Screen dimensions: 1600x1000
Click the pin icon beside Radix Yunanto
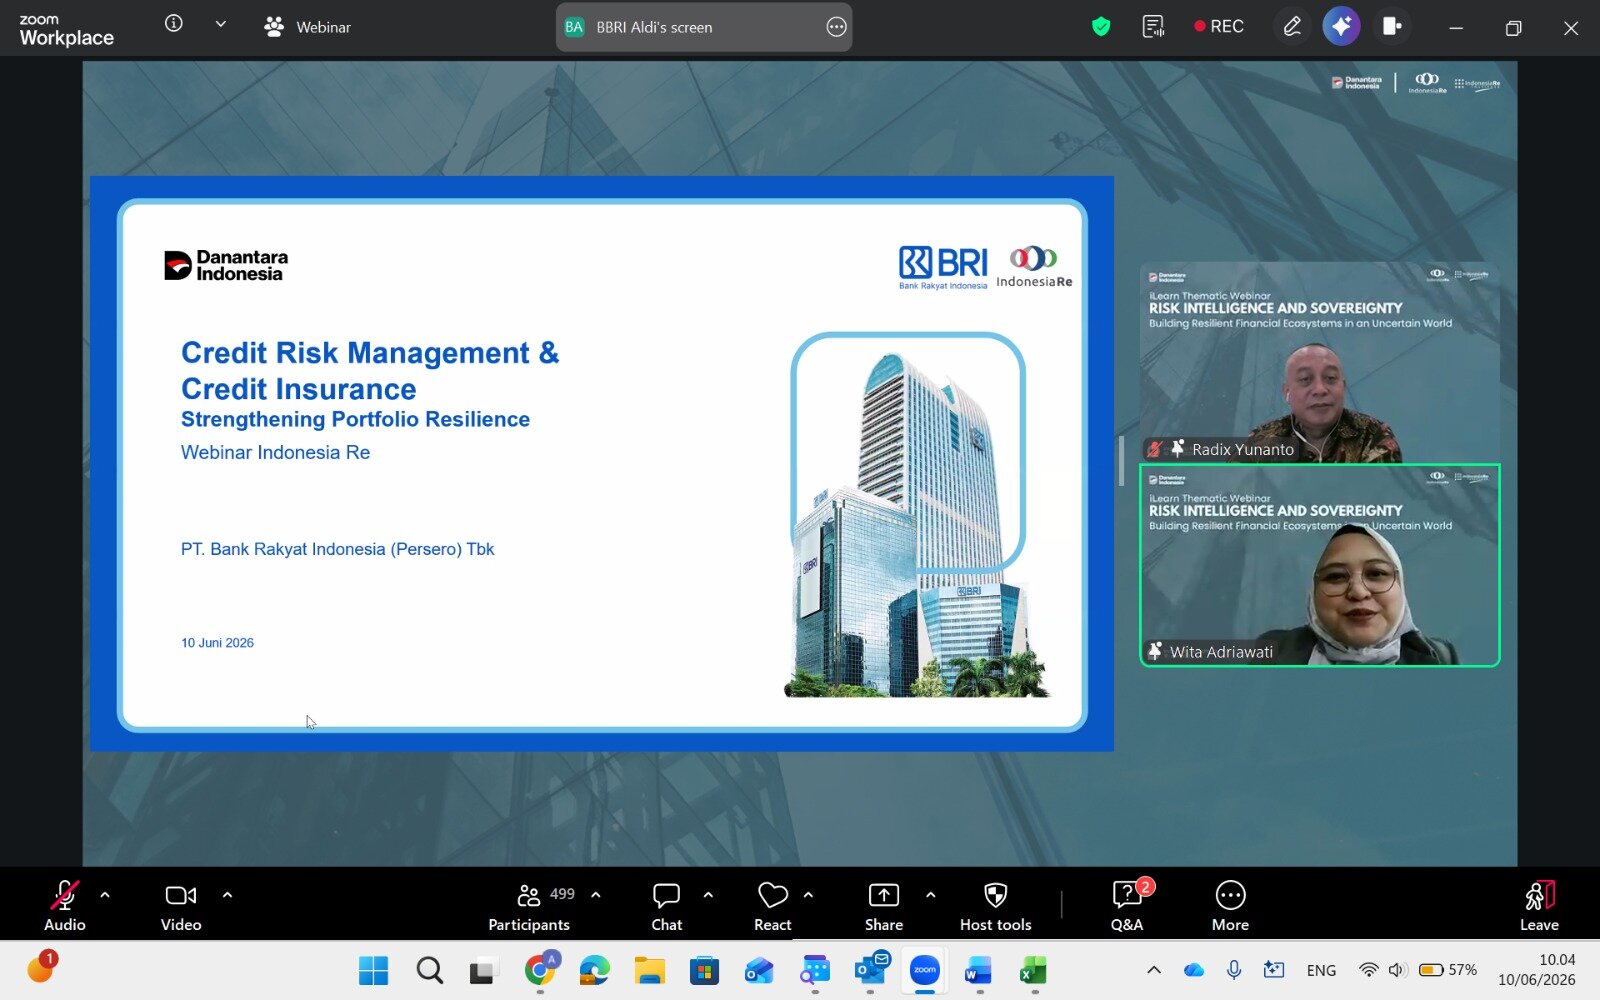[x=1178, y=449]
